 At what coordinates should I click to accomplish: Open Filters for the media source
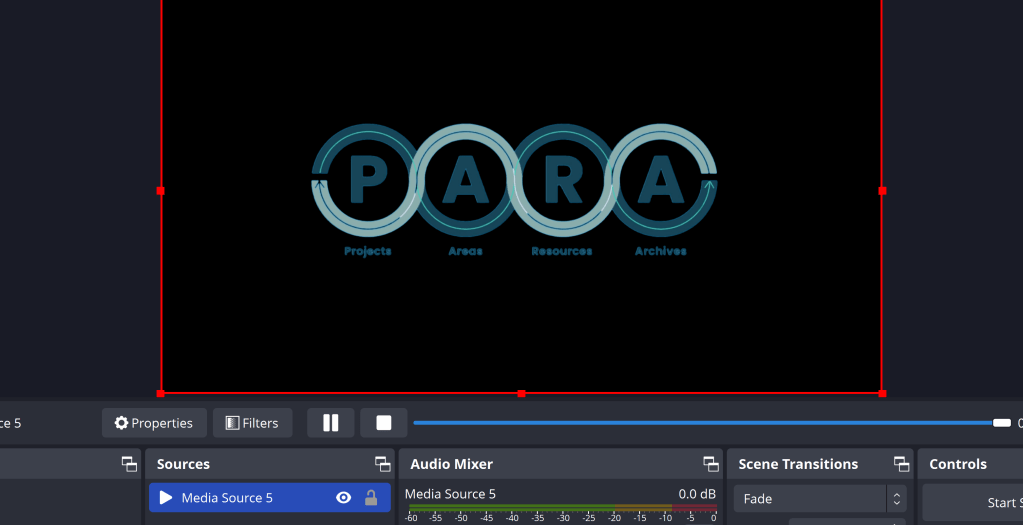click(252, 423)
